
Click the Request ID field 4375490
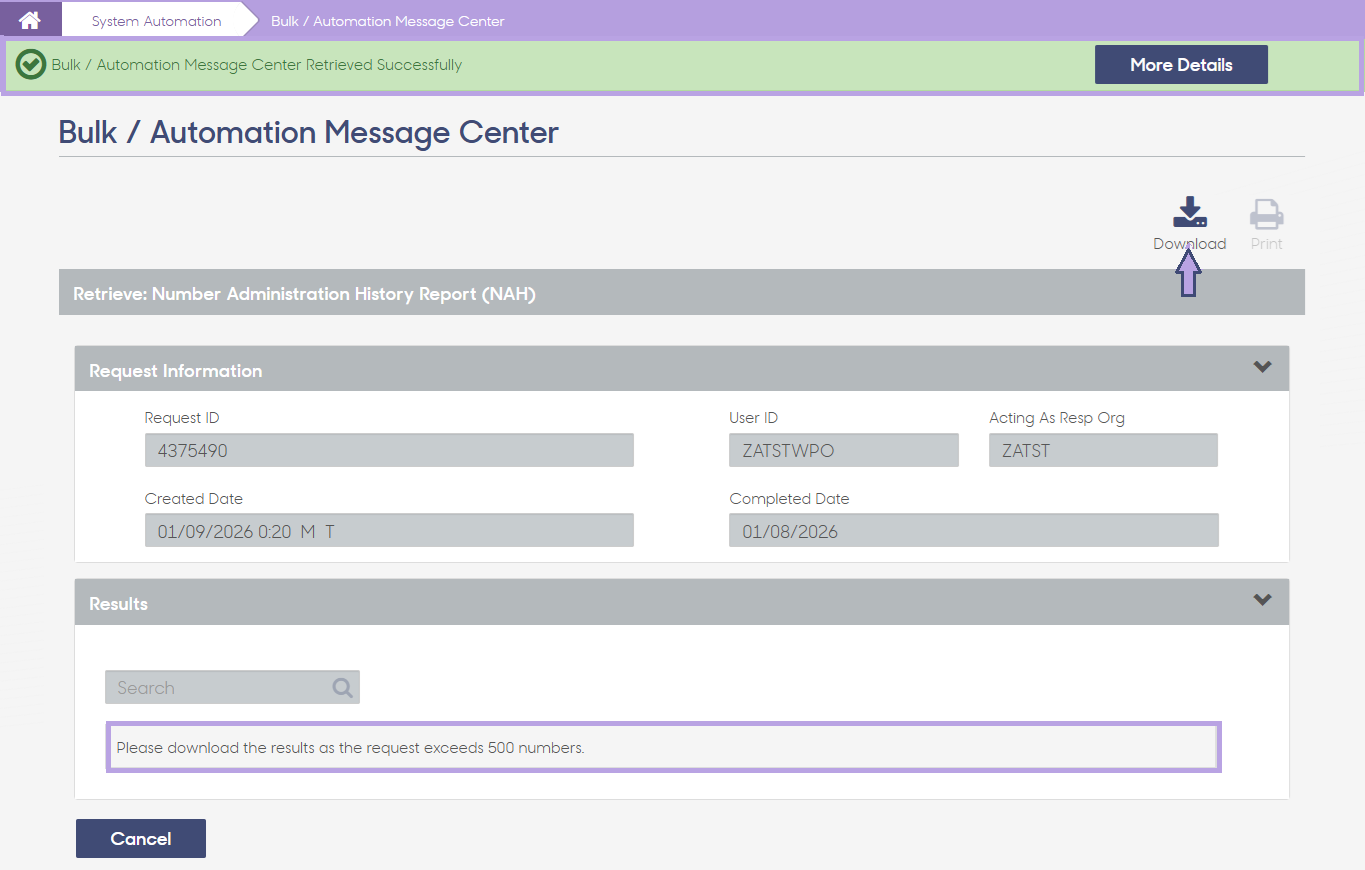[389, 450]
